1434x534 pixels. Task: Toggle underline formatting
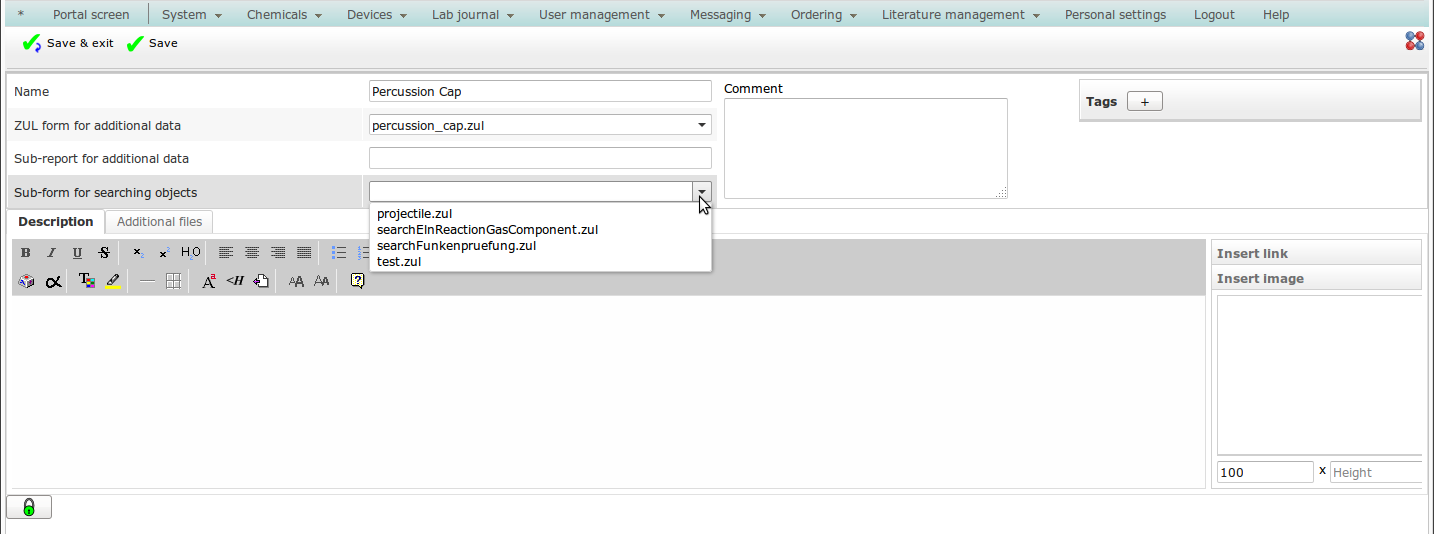(x=78, y=253)
